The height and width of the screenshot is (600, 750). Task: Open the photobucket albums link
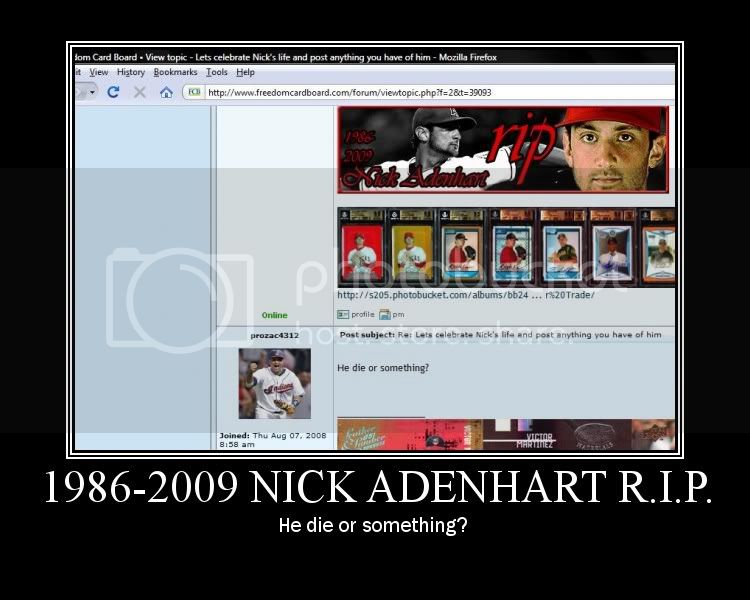[x=466, y=295]
